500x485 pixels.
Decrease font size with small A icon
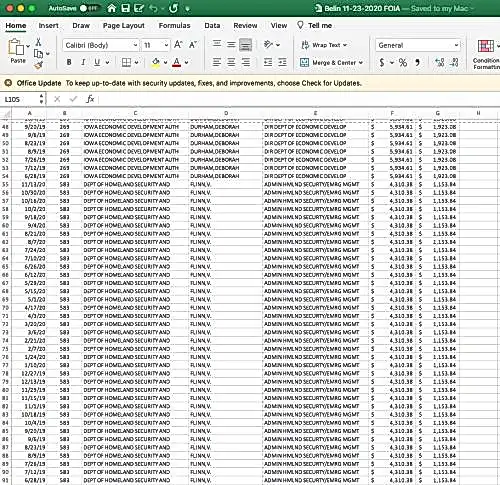pyautogui.click(x=193, y=45)
